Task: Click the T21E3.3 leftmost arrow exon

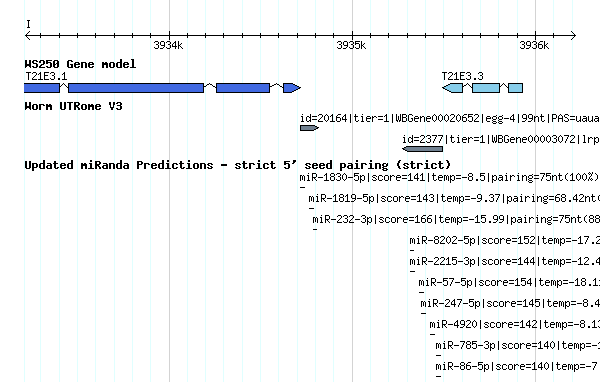Action: tap(452, 88)
